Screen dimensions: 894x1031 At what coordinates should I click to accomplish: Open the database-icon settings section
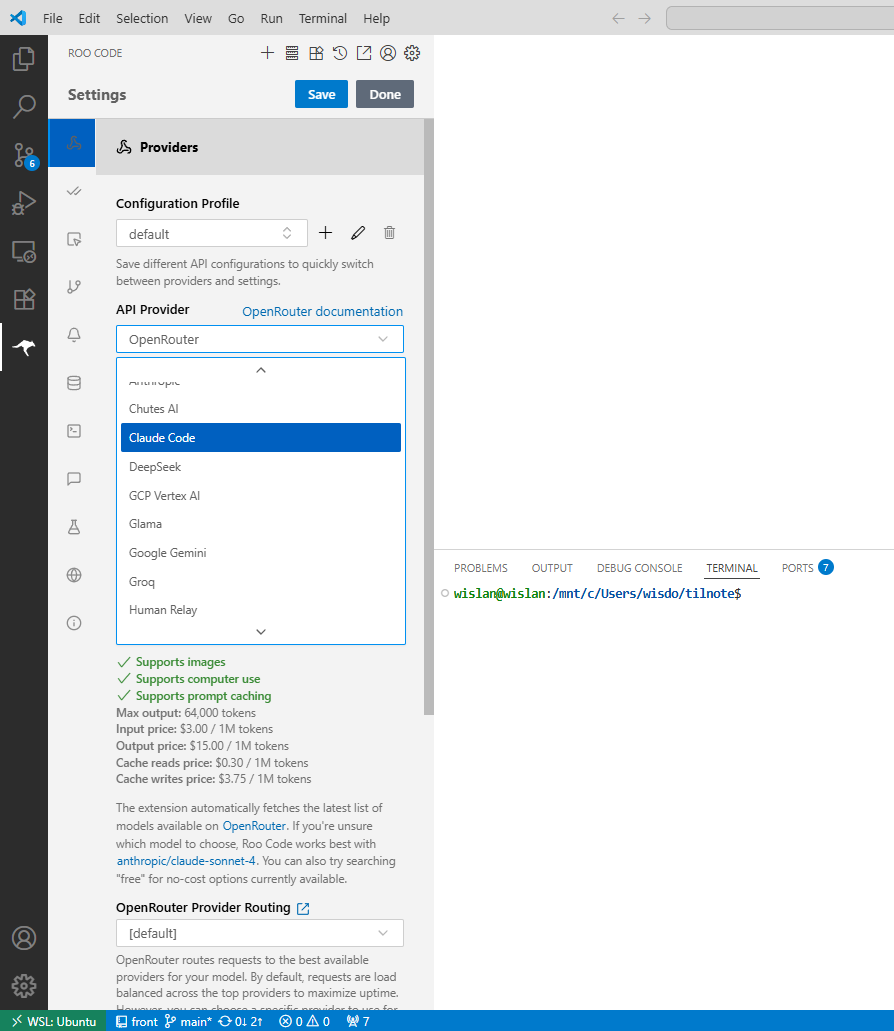pyautogui.click(x=74, y=383)
